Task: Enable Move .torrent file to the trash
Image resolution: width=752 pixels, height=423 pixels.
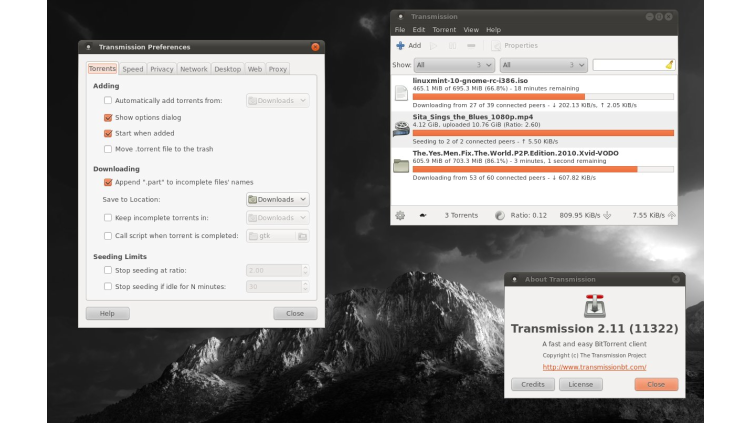Action: 108,149
